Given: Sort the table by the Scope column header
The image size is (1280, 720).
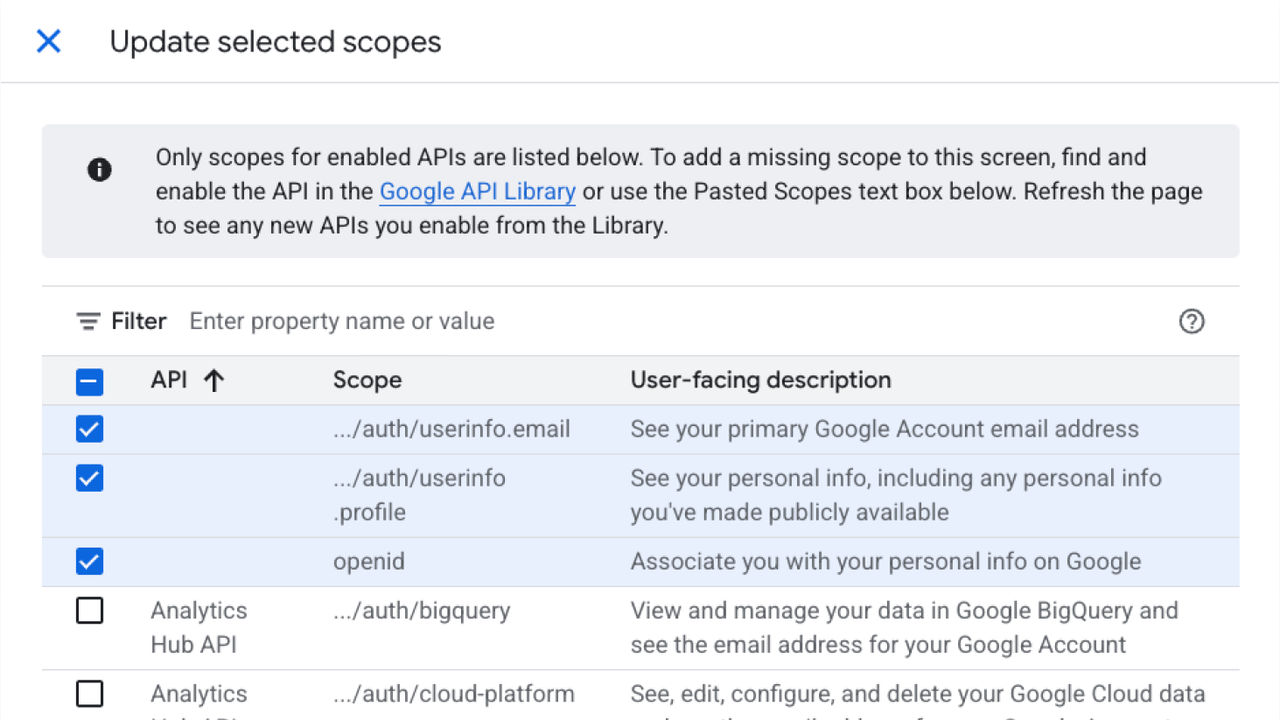Looking at the screenshot, I should click(x=367, y=381).
